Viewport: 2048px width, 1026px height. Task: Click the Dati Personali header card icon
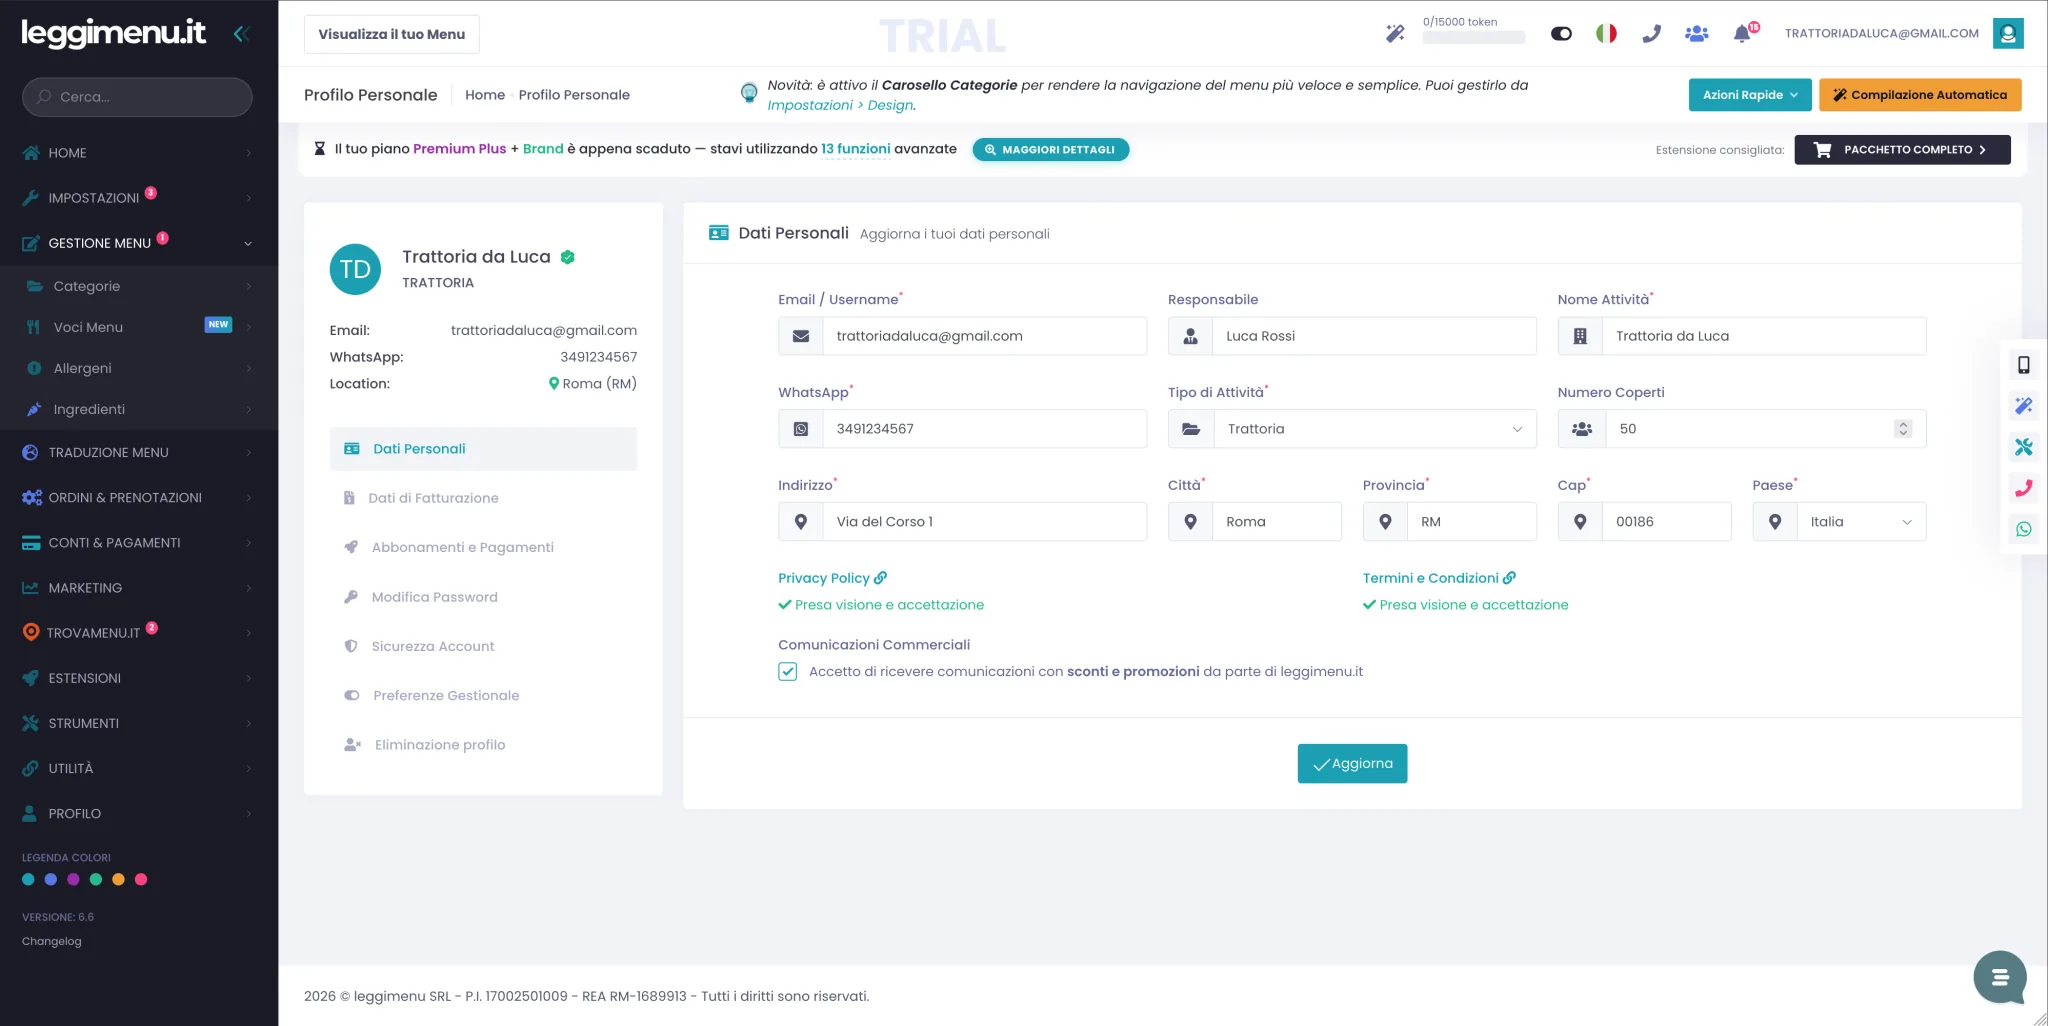(x=718, y=233)
